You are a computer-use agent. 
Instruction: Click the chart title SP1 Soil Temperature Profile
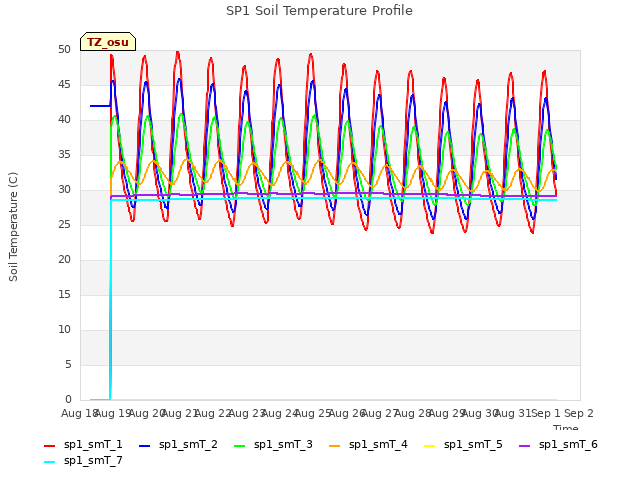[x=319, y=11]
